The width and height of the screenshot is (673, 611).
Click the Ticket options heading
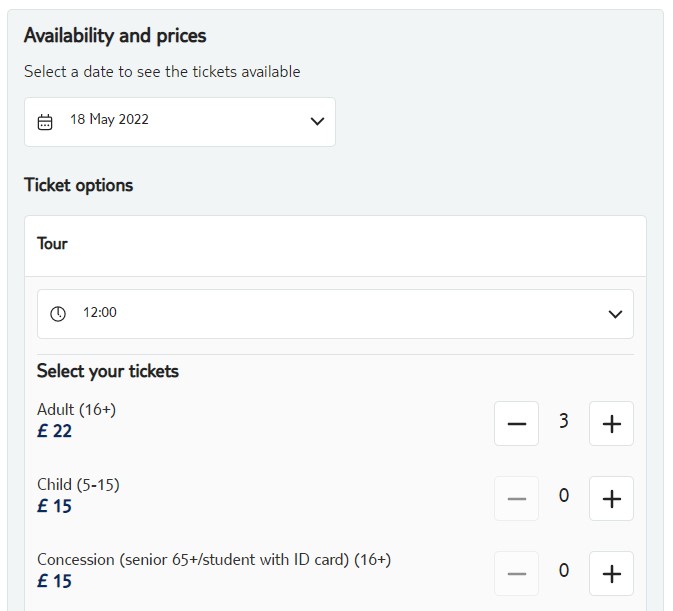tap(78, 185)
